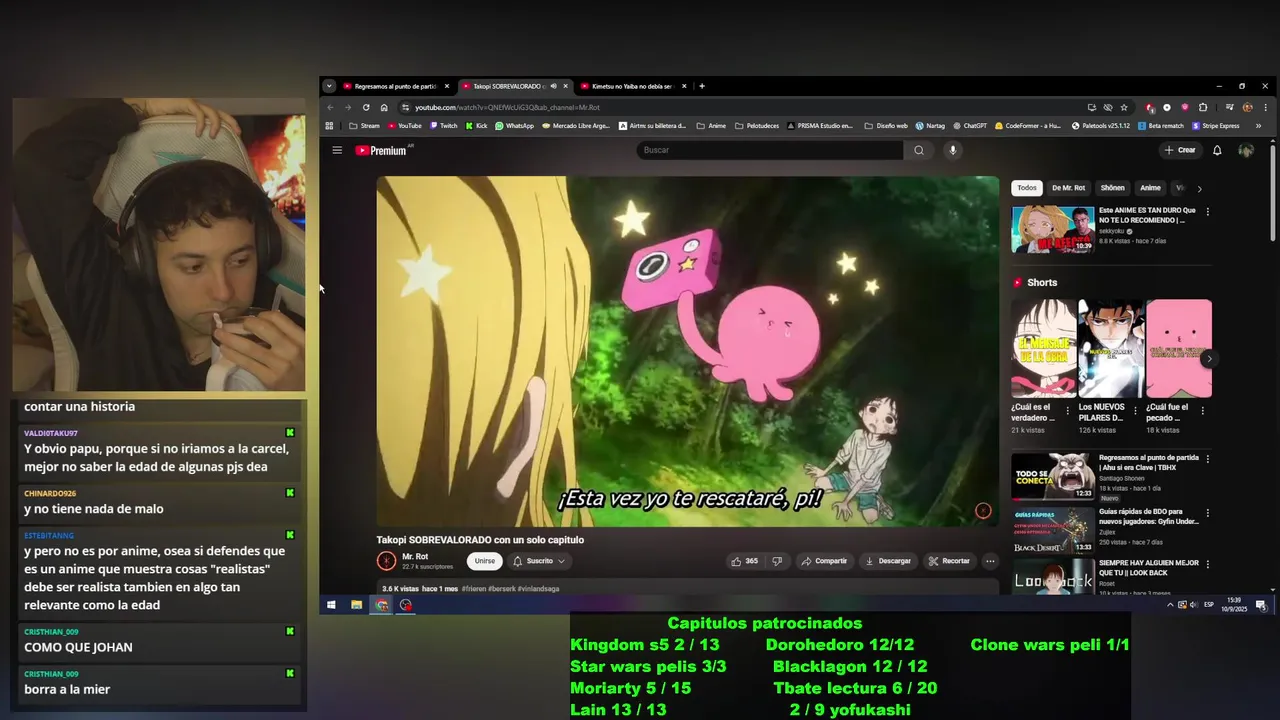Image resolution: width=1280 pixels, height=720 pixels.
Task: Show hidden bookmarks with the double chevron
Action: pos(1258,126)
